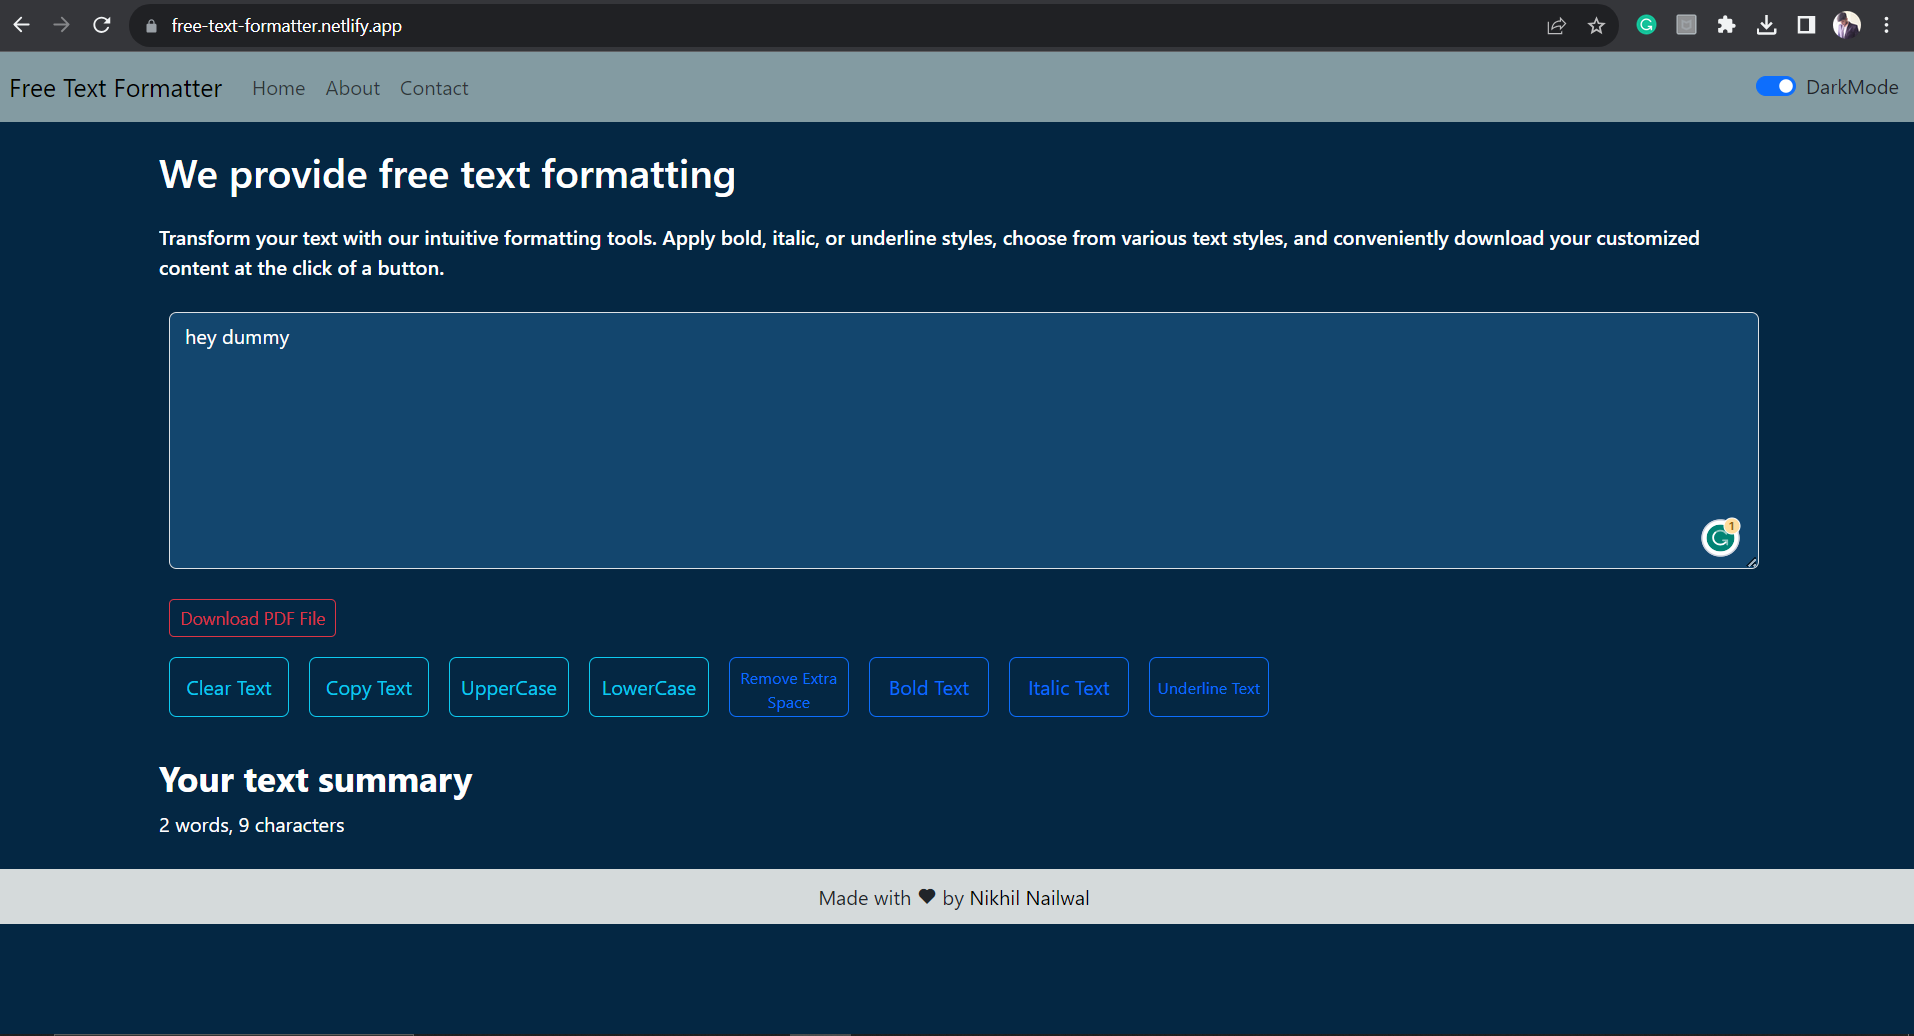Open browser downloads icon
This screenshot has width=1914, height=1036.
[x=1766, y=25]
